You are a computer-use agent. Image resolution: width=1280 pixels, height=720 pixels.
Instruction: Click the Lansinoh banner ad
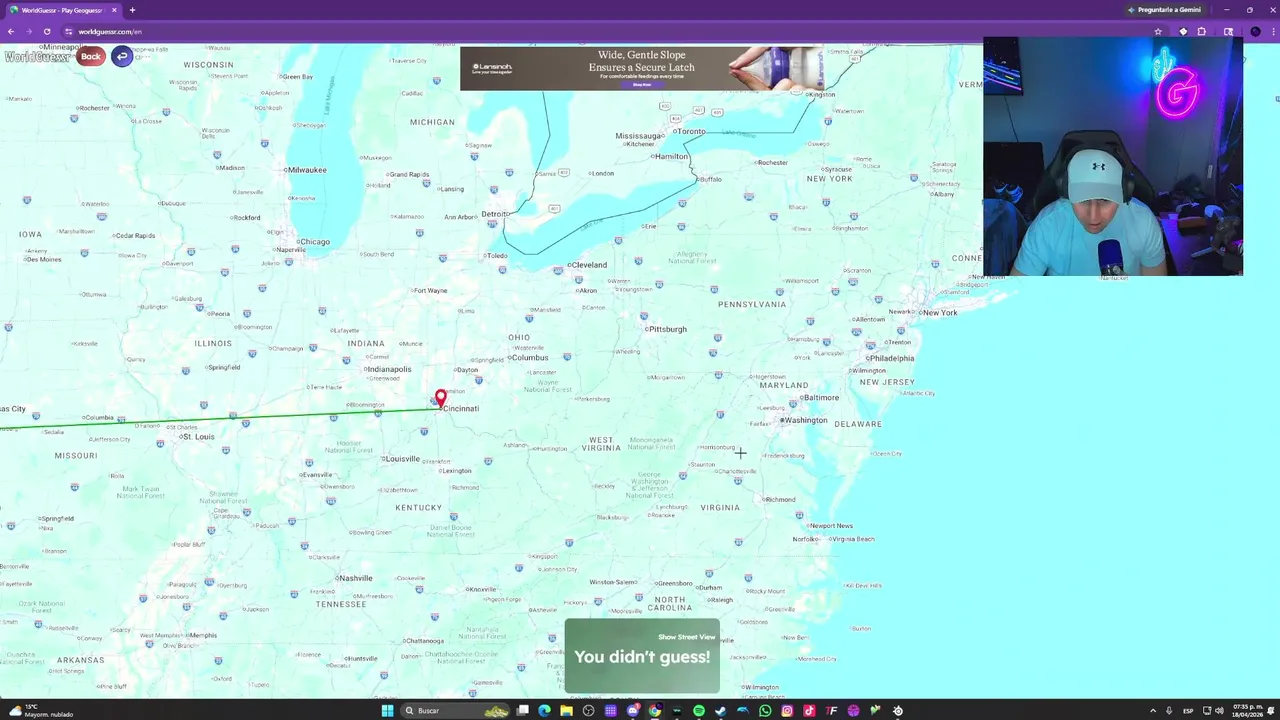click(x=641, y=68)
